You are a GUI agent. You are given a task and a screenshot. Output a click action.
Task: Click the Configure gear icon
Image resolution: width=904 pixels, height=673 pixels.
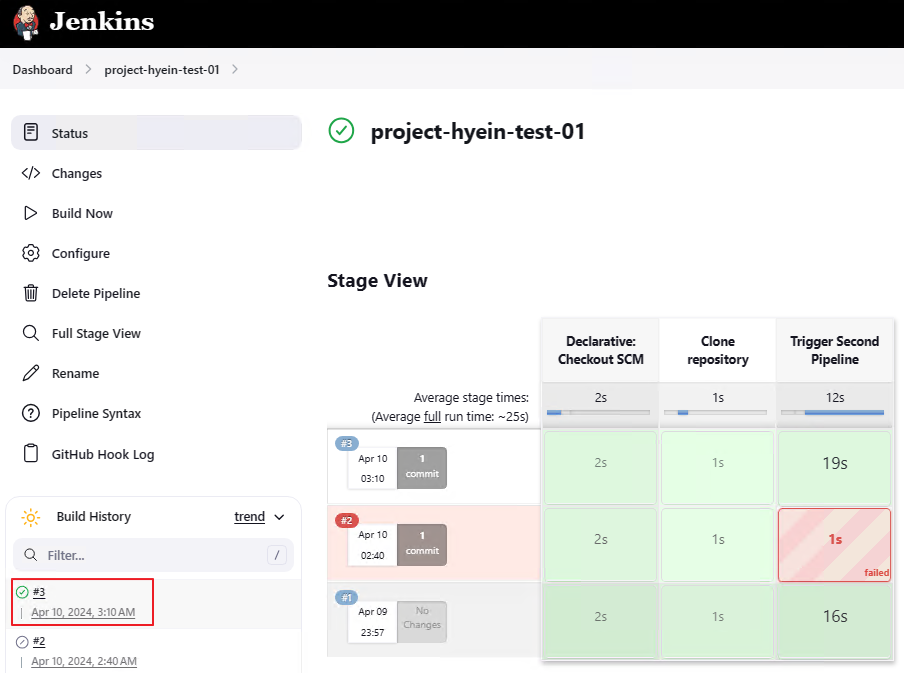31,253
